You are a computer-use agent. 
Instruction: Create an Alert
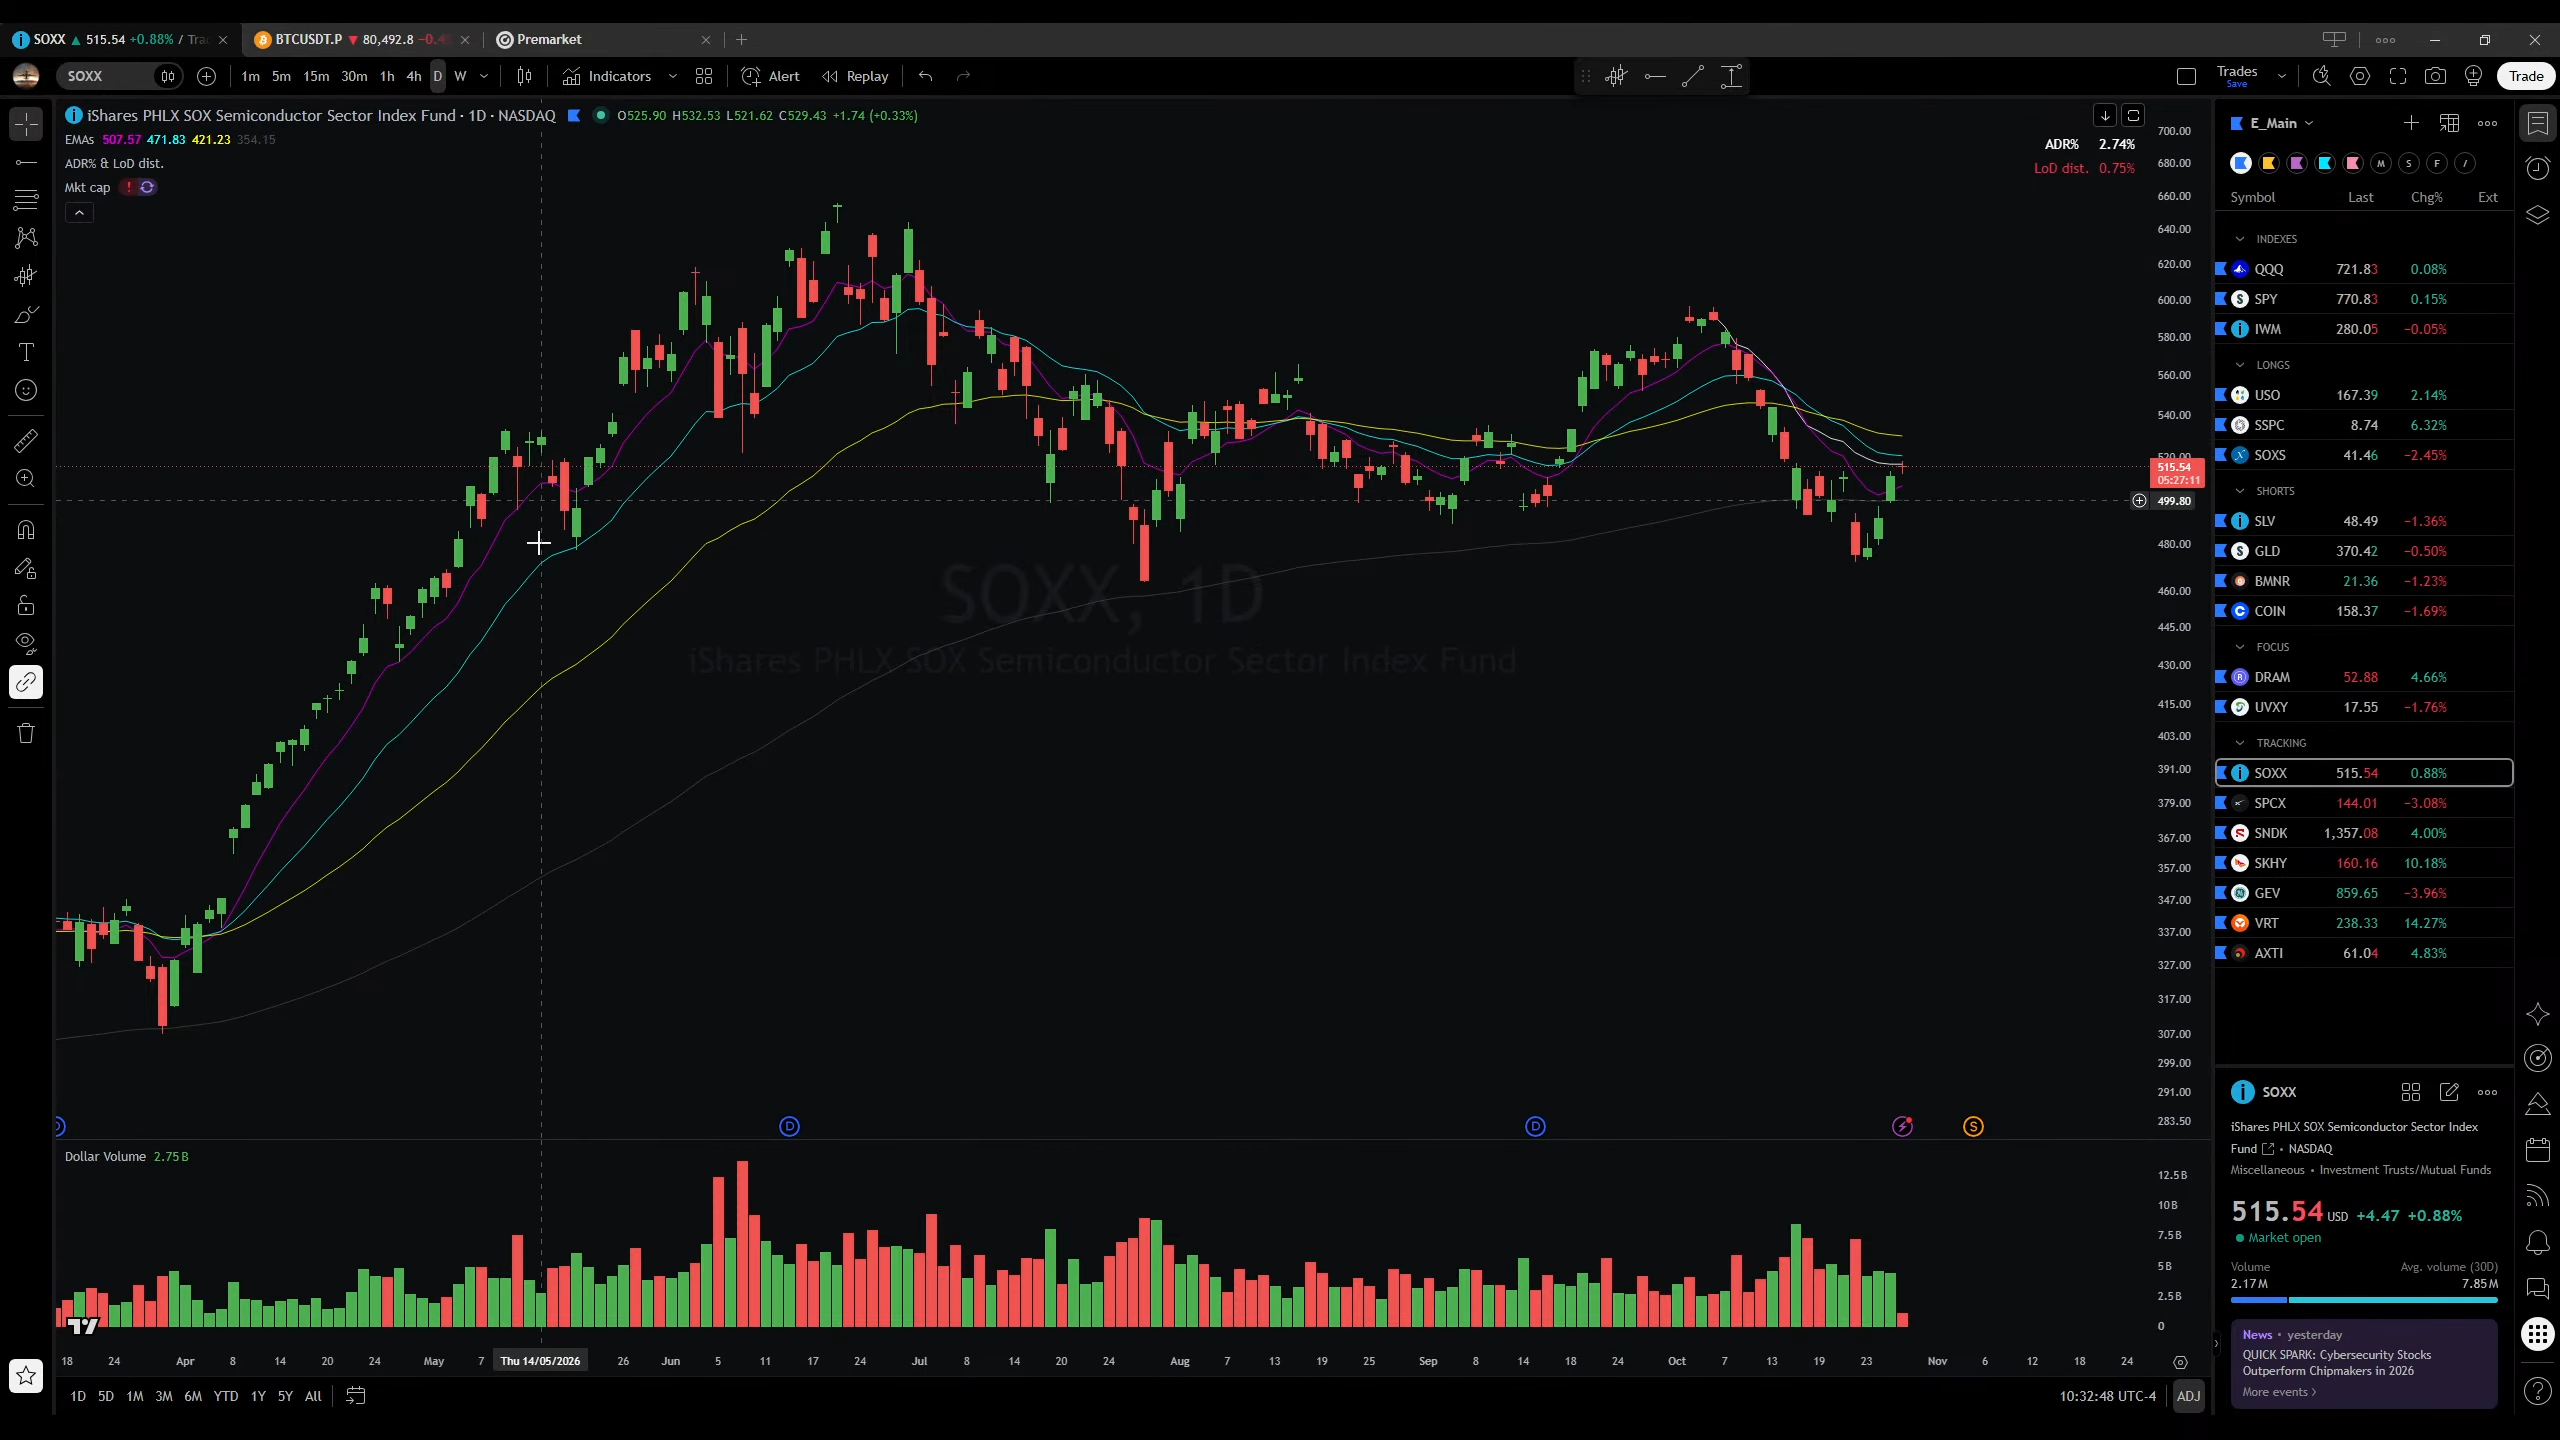770,76
